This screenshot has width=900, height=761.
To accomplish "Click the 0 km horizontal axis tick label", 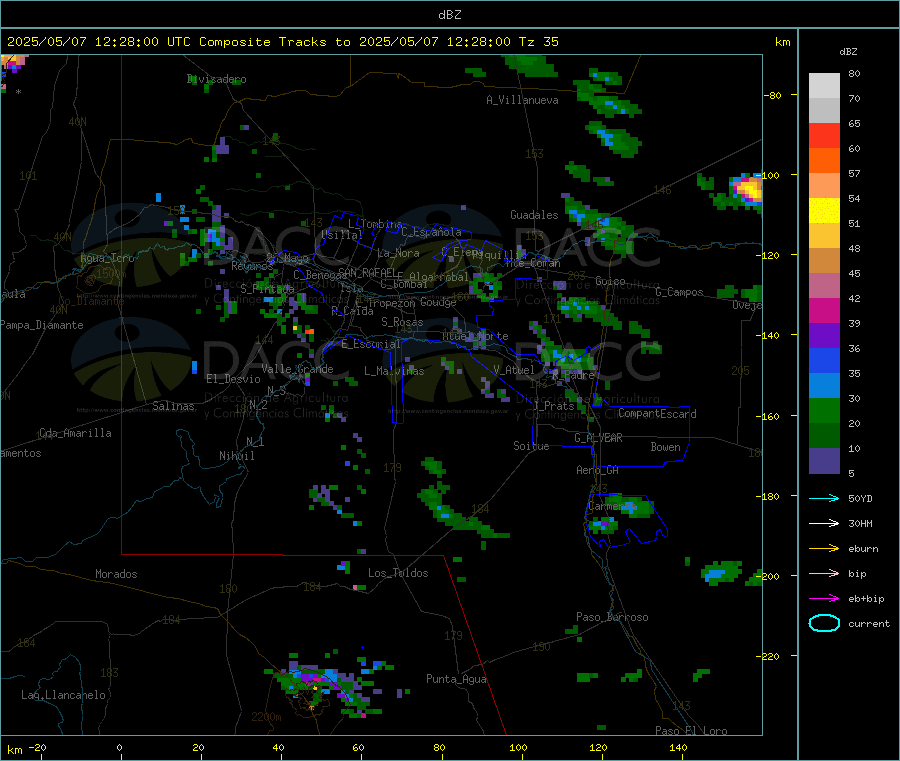I will click(x=119, y=747).
